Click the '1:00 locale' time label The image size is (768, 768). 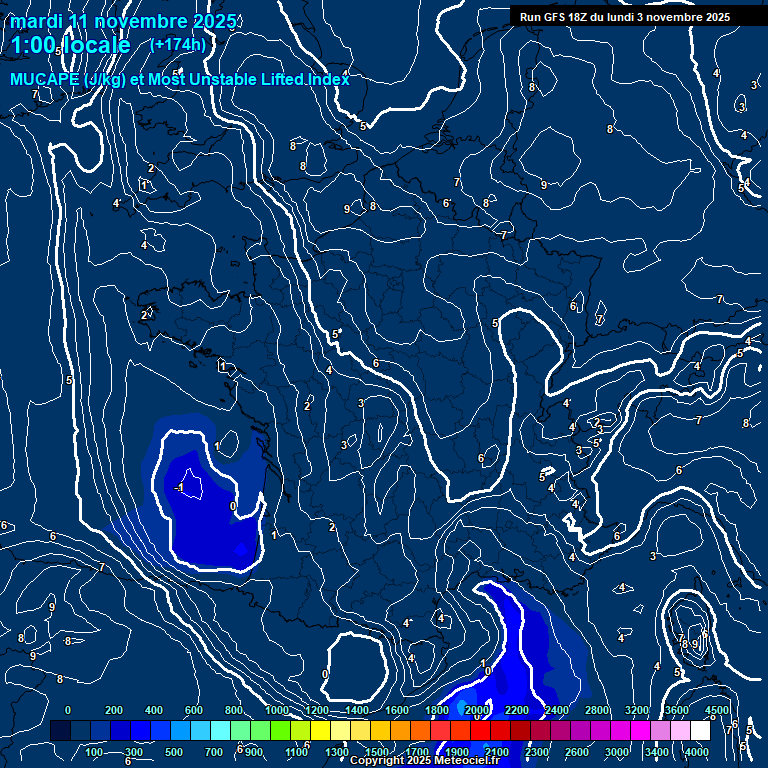(71, 46)
